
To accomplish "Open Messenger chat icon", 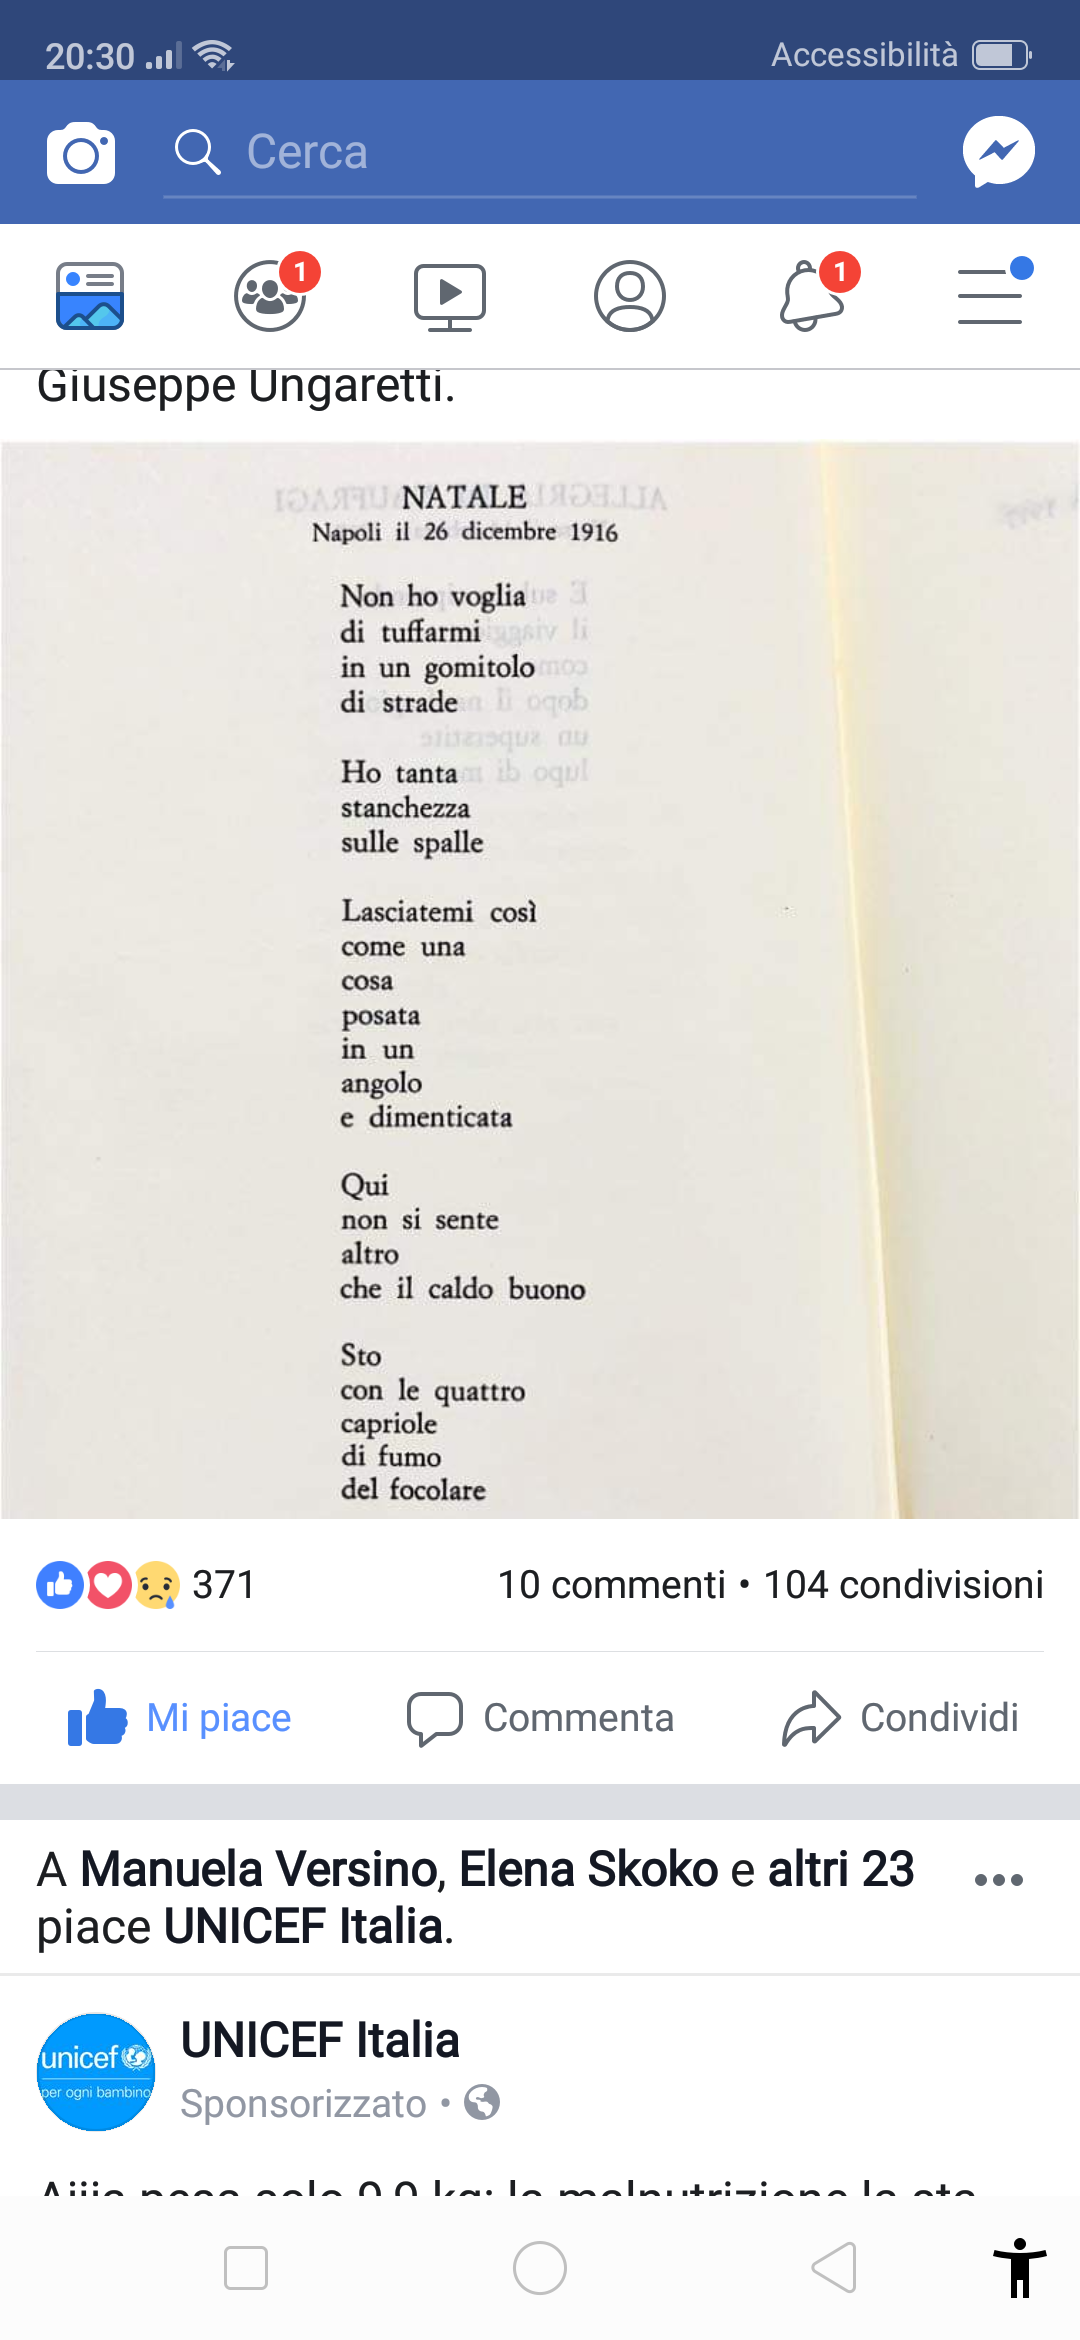I will (998, 152).
